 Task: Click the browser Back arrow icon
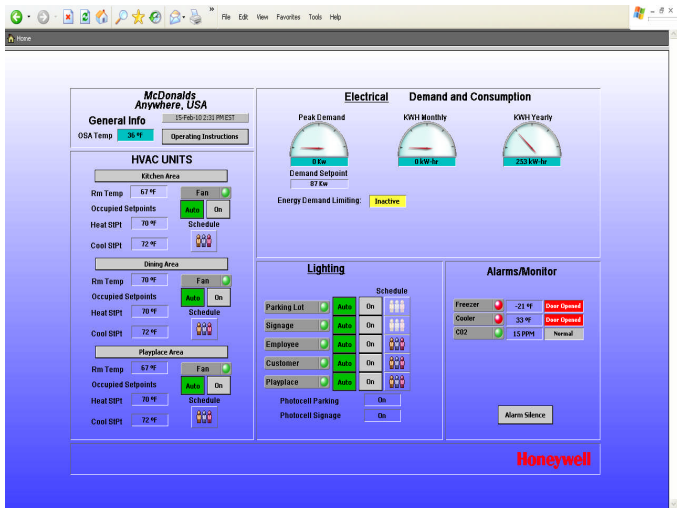tap(16, 17)
